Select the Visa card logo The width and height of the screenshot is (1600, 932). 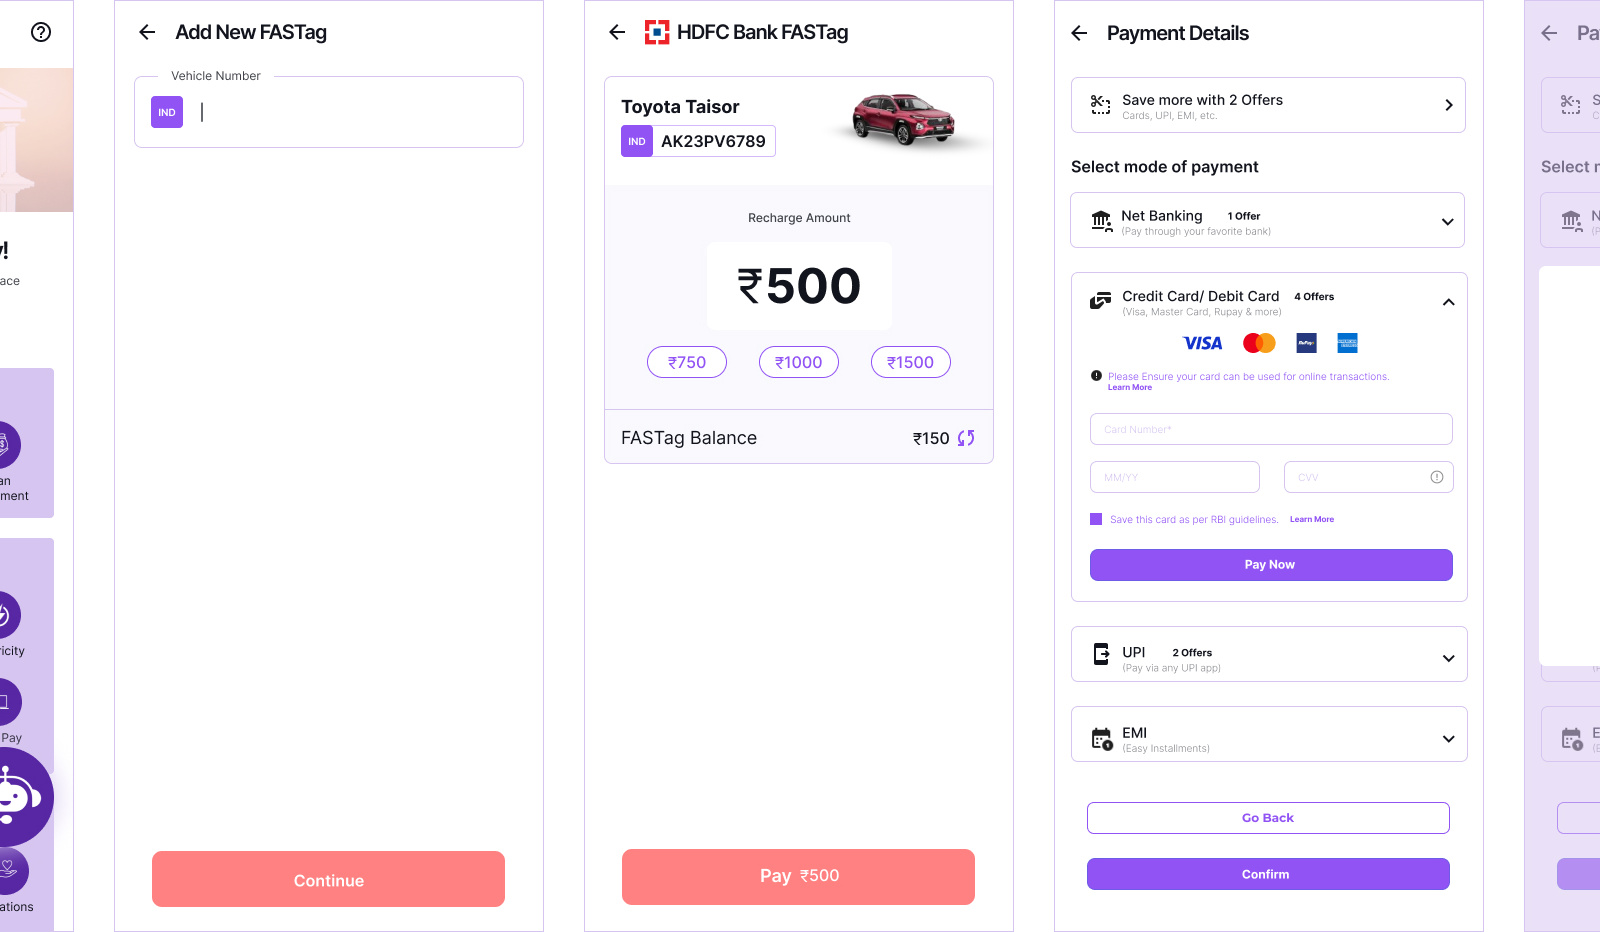click(1202, 343)
